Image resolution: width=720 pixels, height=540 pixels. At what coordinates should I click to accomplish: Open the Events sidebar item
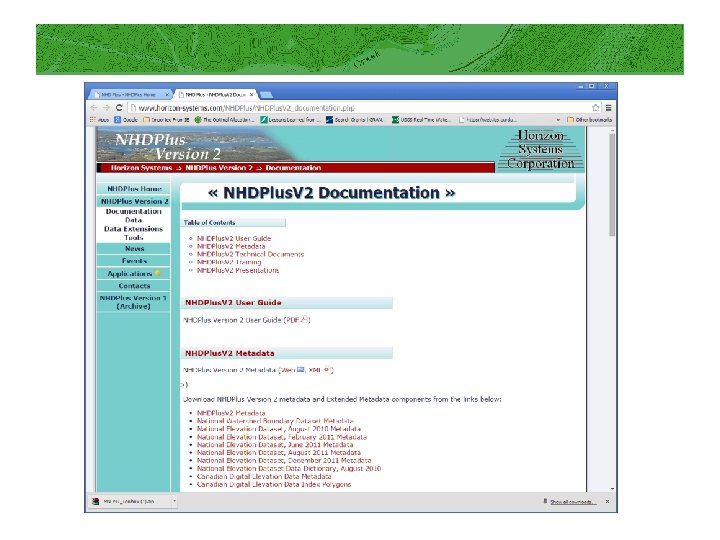pyautogui.click(x=134, y=261)
